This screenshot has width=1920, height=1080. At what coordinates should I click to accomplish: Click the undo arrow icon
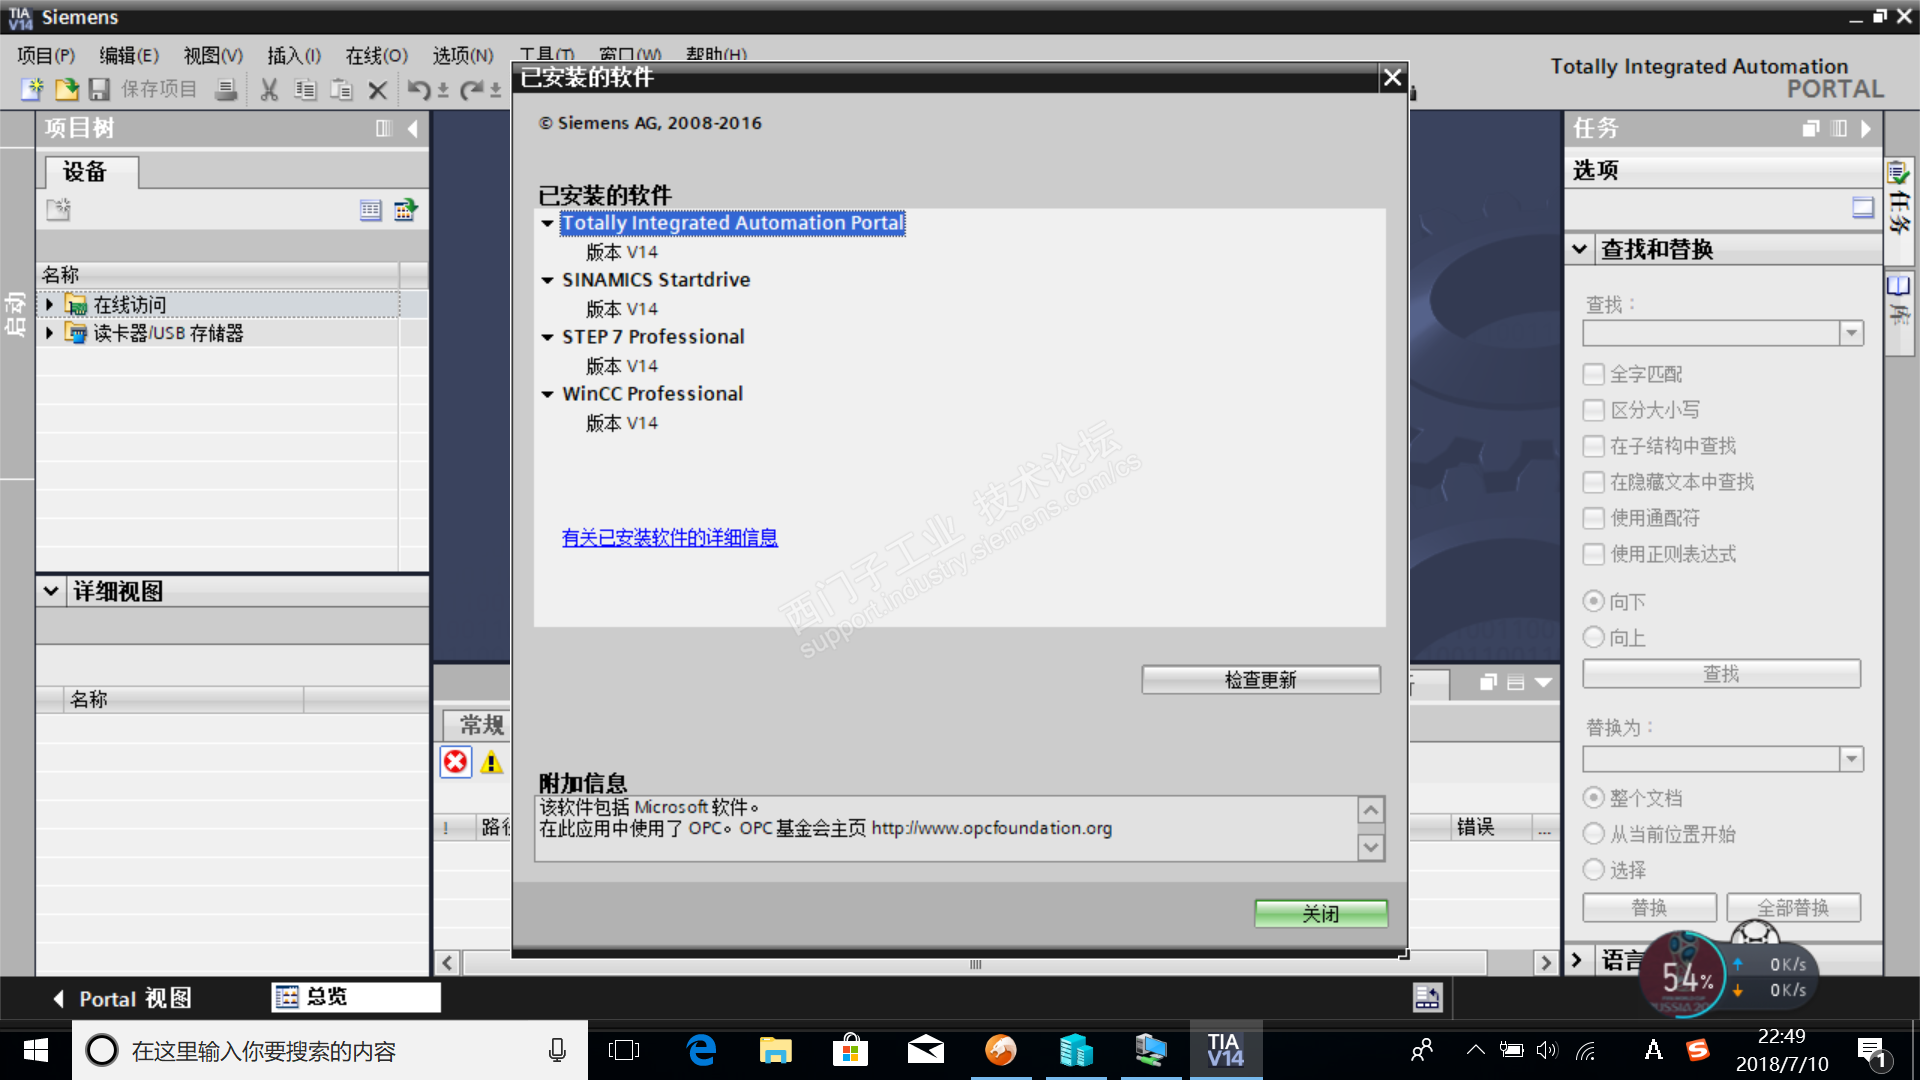418,90
